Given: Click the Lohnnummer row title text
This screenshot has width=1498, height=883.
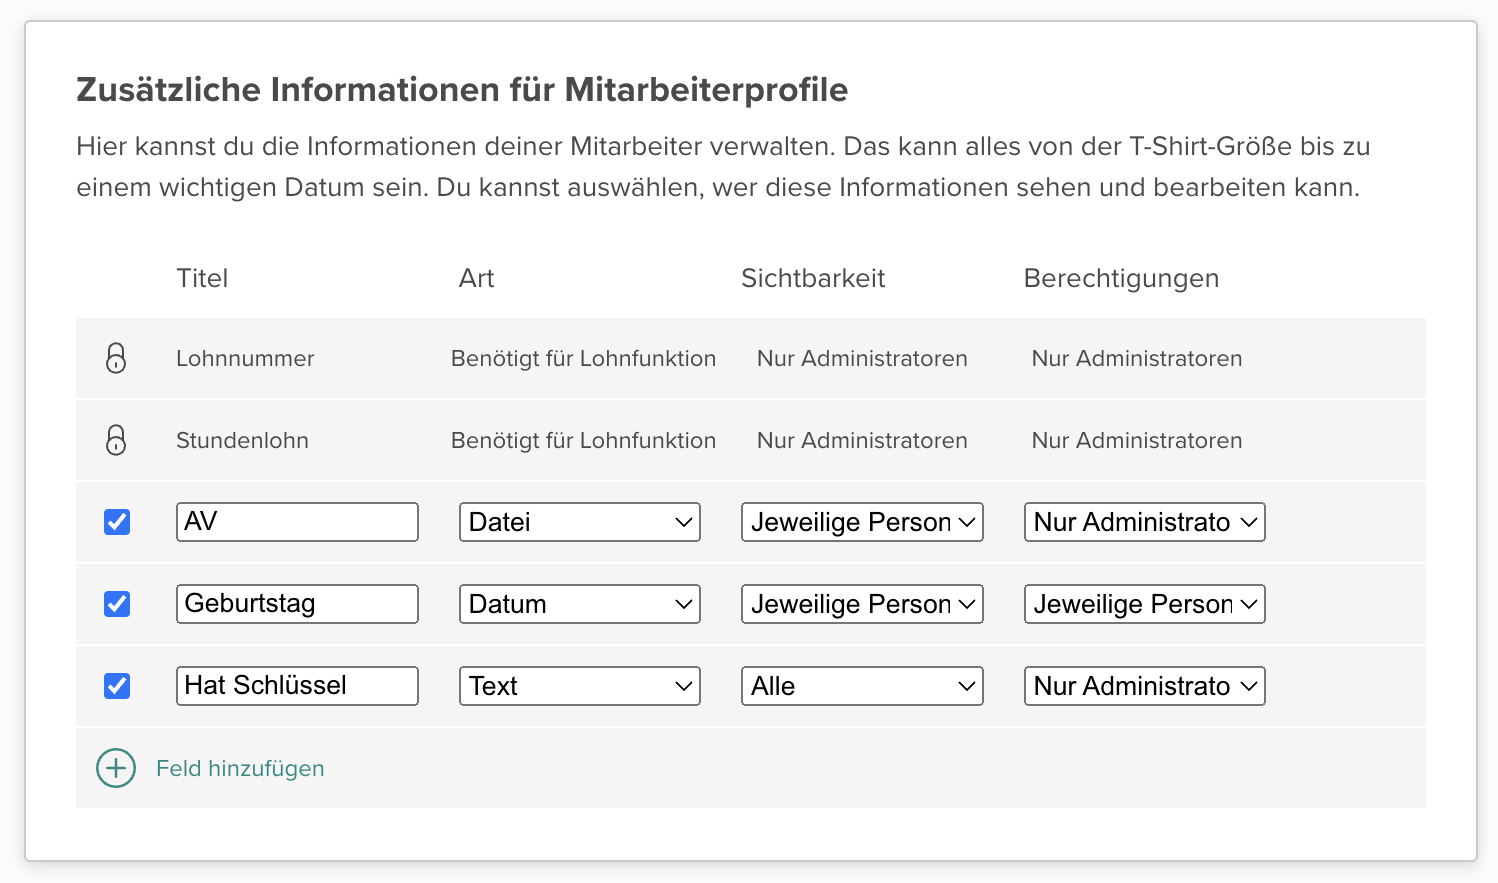Looking at the screenshot, I should [245, 358].
